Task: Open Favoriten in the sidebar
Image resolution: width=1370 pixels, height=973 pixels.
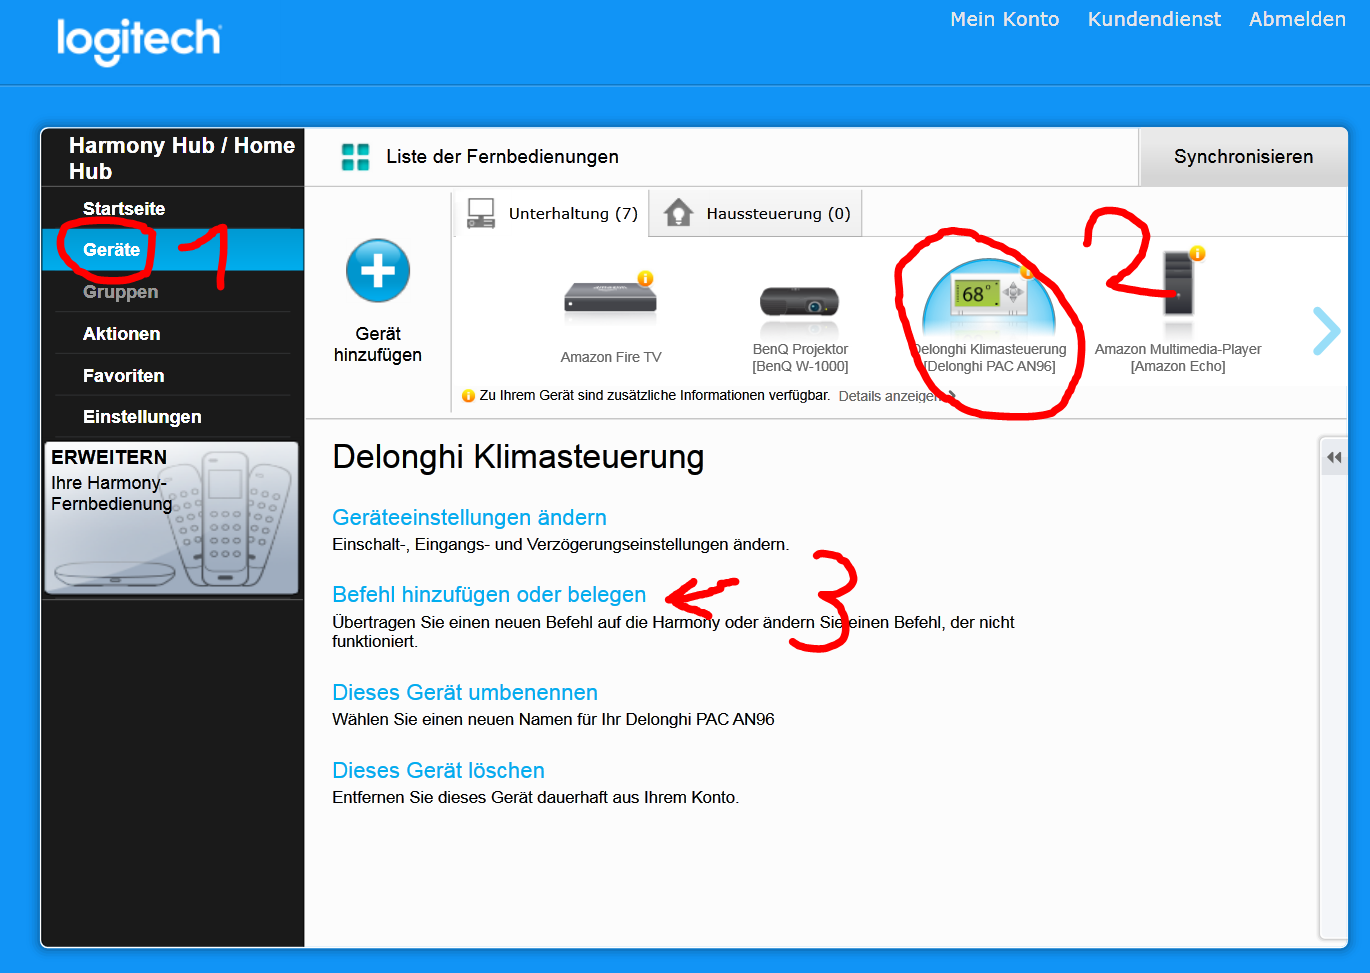Action: pos(123,376)
